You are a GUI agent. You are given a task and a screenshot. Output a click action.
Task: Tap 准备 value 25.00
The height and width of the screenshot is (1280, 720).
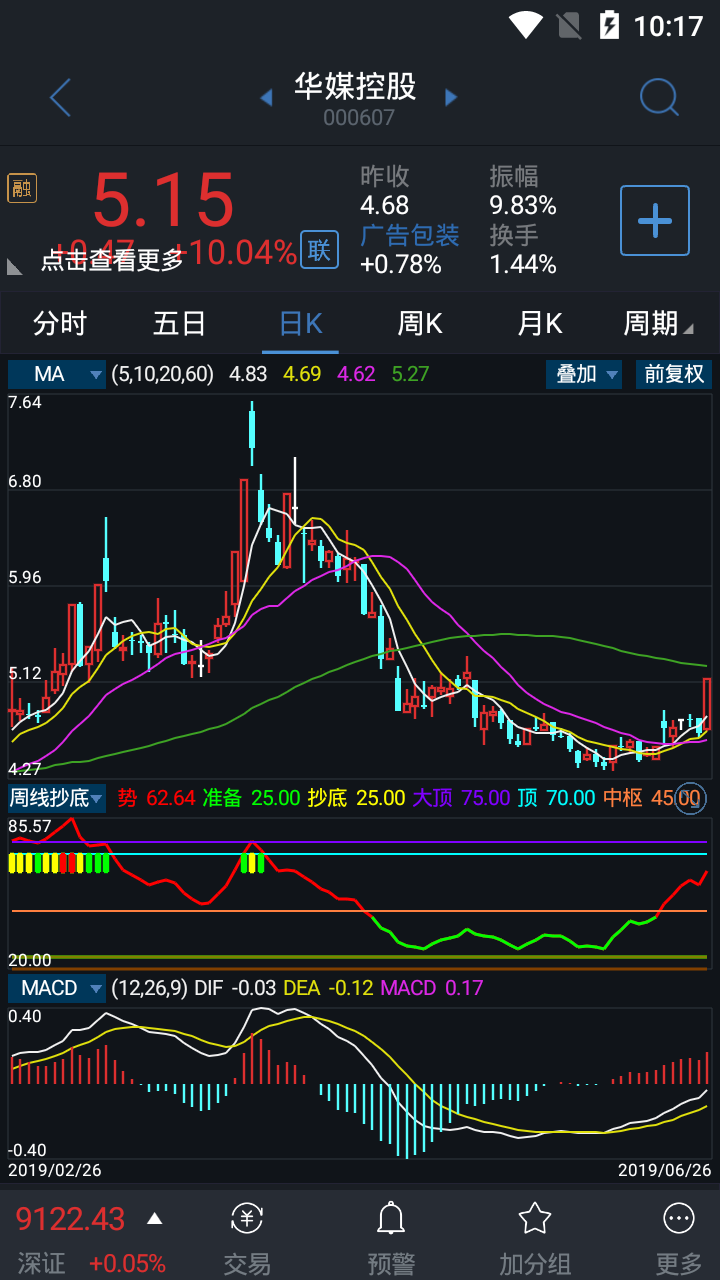pos(275,798)
